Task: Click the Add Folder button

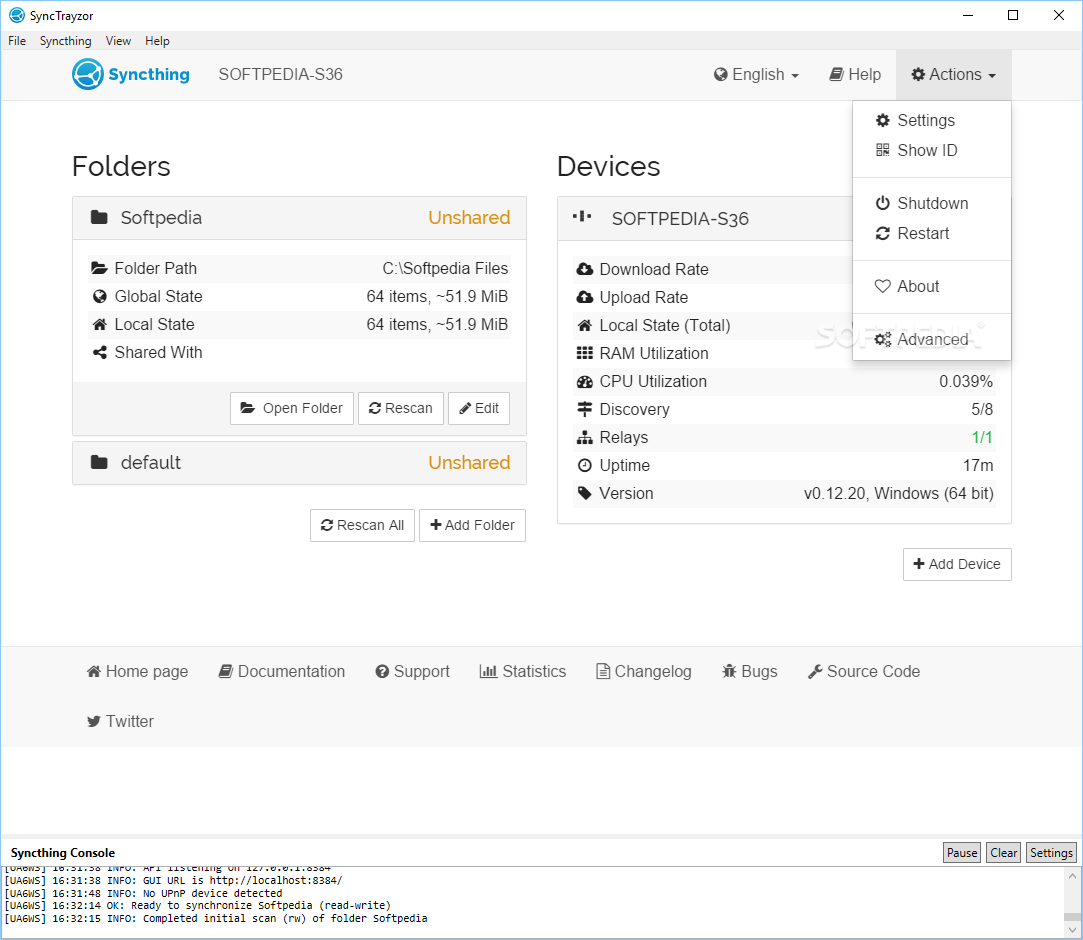Action: point(472,525)
